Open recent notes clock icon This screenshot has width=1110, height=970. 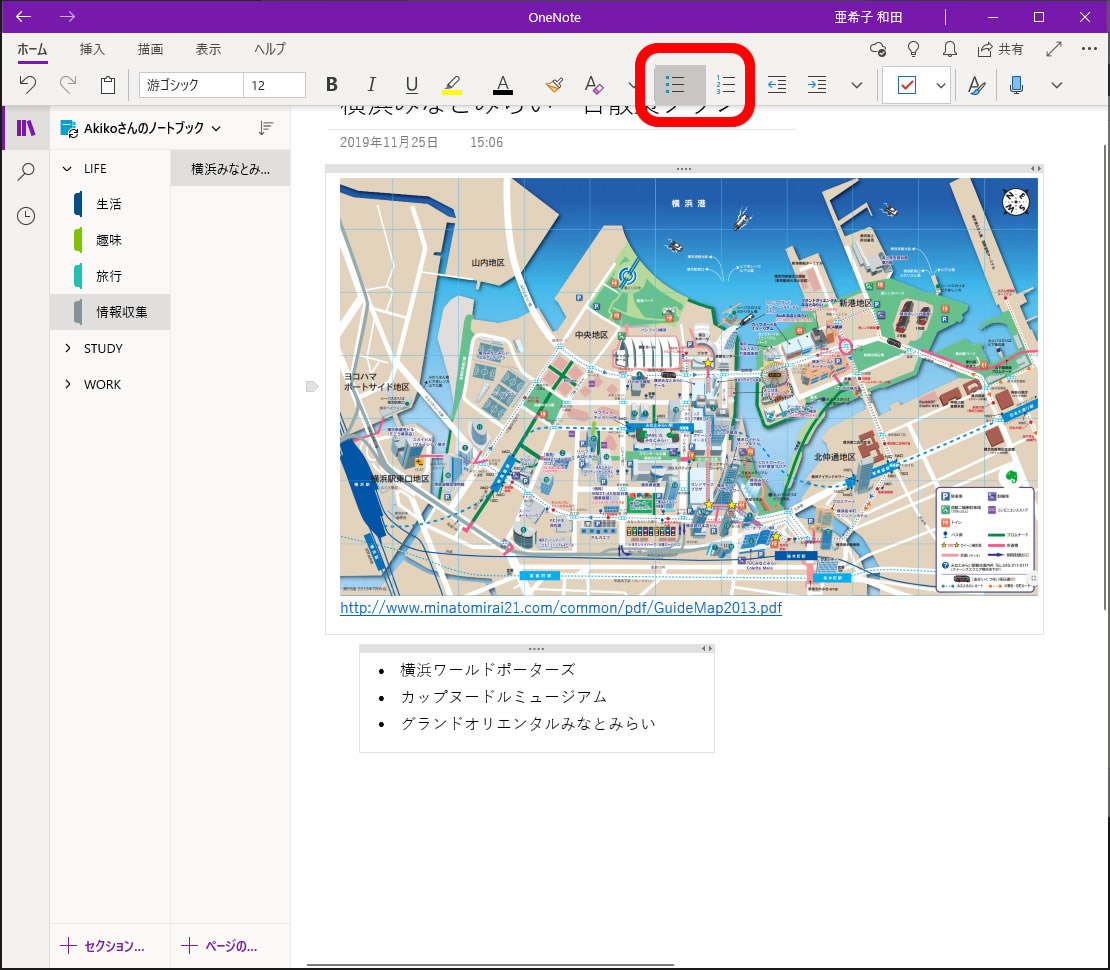point(26,216)
